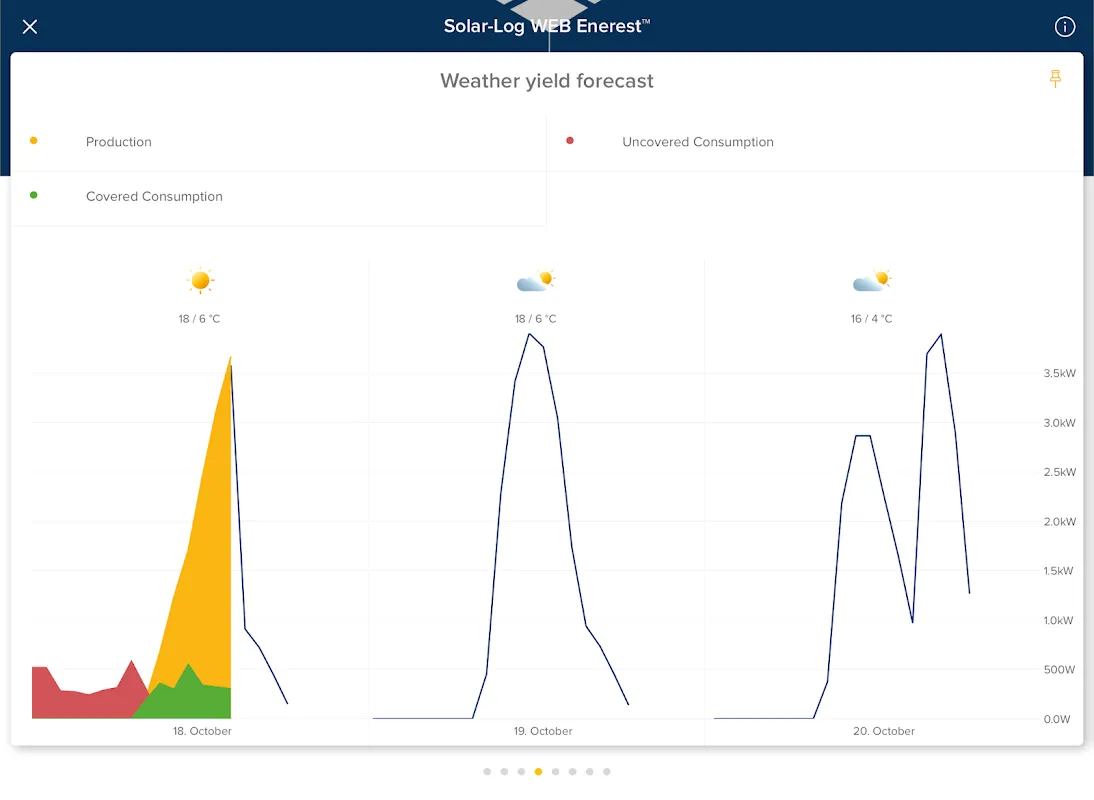This screenshot has height=800, width=1094.
Task: Select the highlighted yellow page indicator dot
Action: tap(538, 772)
